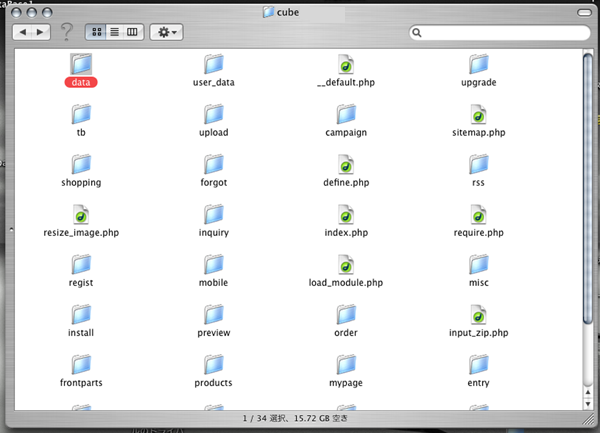The image size is (600, 433).
Task: Click the toolbar hide pill button
Action: click(584, 13)
